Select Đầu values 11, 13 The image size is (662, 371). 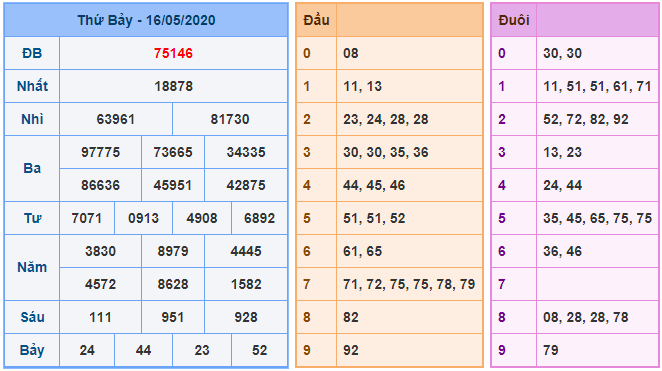click(363, 86)
